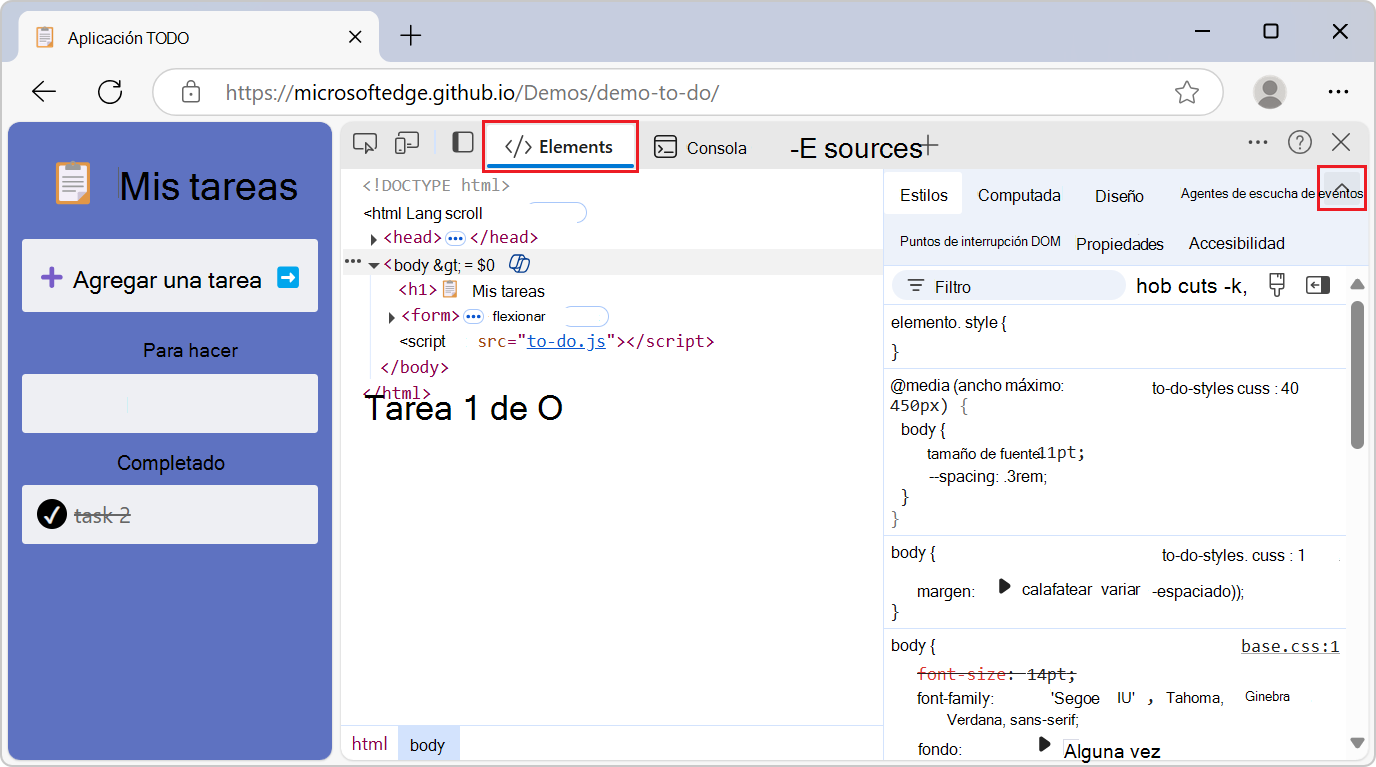Open the DevTools customize menu (three dots)

click(1258, 143)
